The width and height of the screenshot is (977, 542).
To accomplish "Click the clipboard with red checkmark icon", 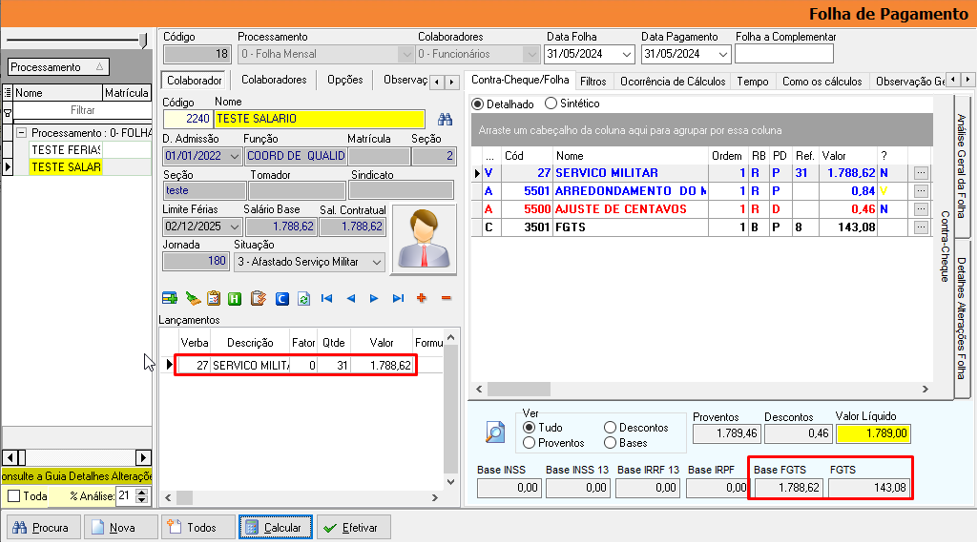I will [258, 298].
